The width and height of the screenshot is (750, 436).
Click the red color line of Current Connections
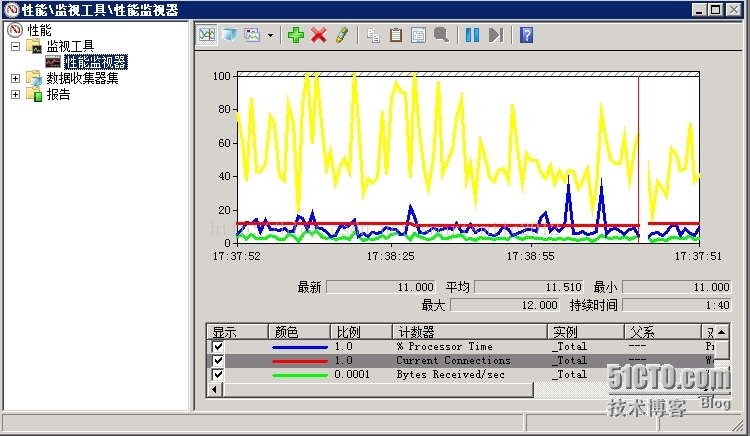coord(300,361)
